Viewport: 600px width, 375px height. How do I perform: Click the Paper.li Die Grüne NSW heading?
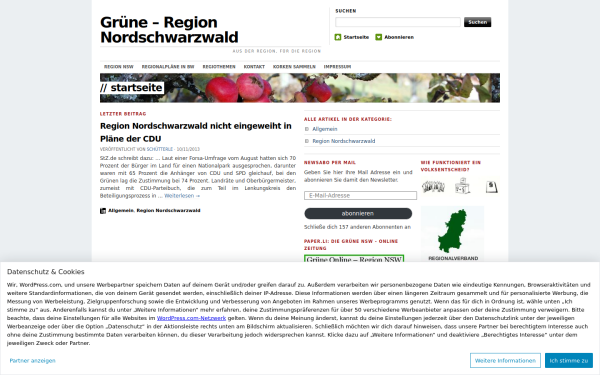(351, 245)
